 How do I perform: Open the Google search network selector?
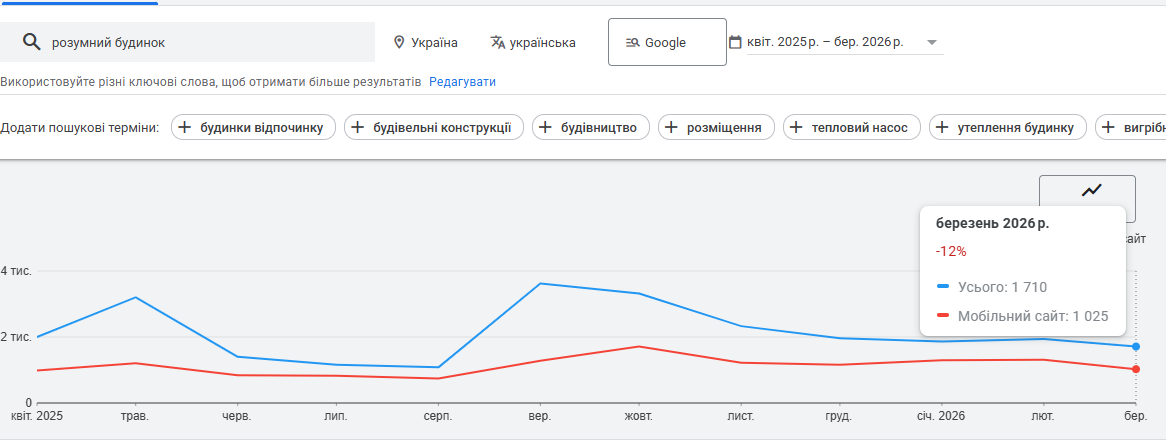[x=667, y=43]
